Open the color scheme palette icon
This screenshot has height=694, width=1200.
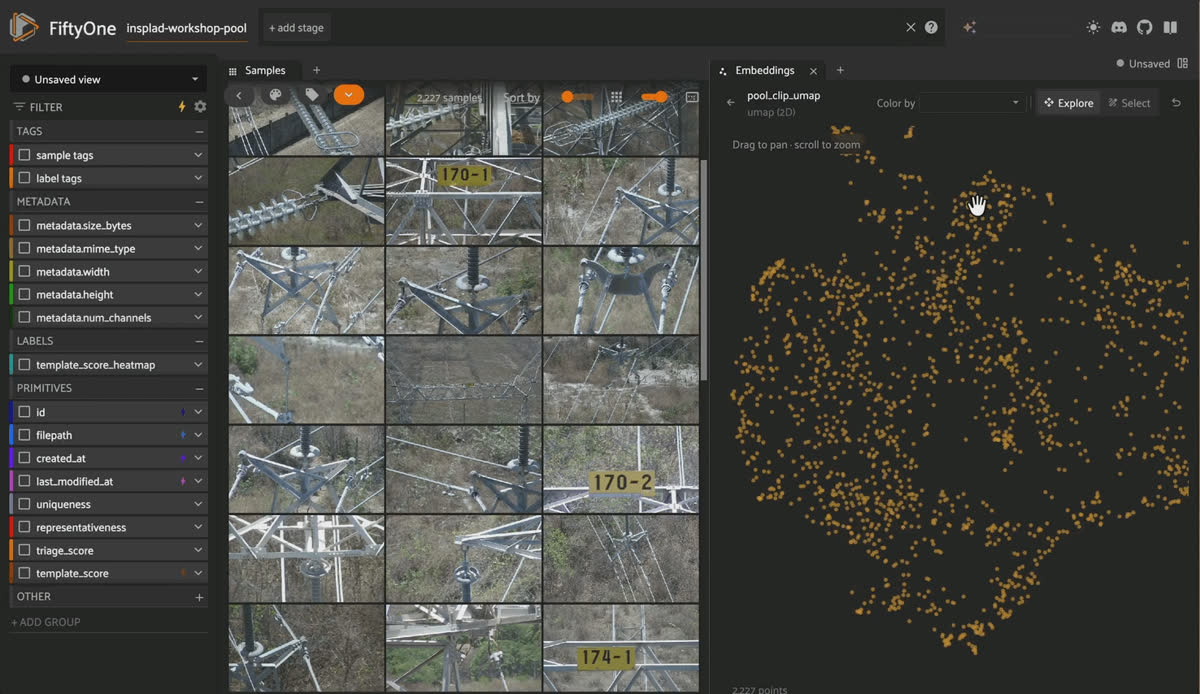pos(275,96)
